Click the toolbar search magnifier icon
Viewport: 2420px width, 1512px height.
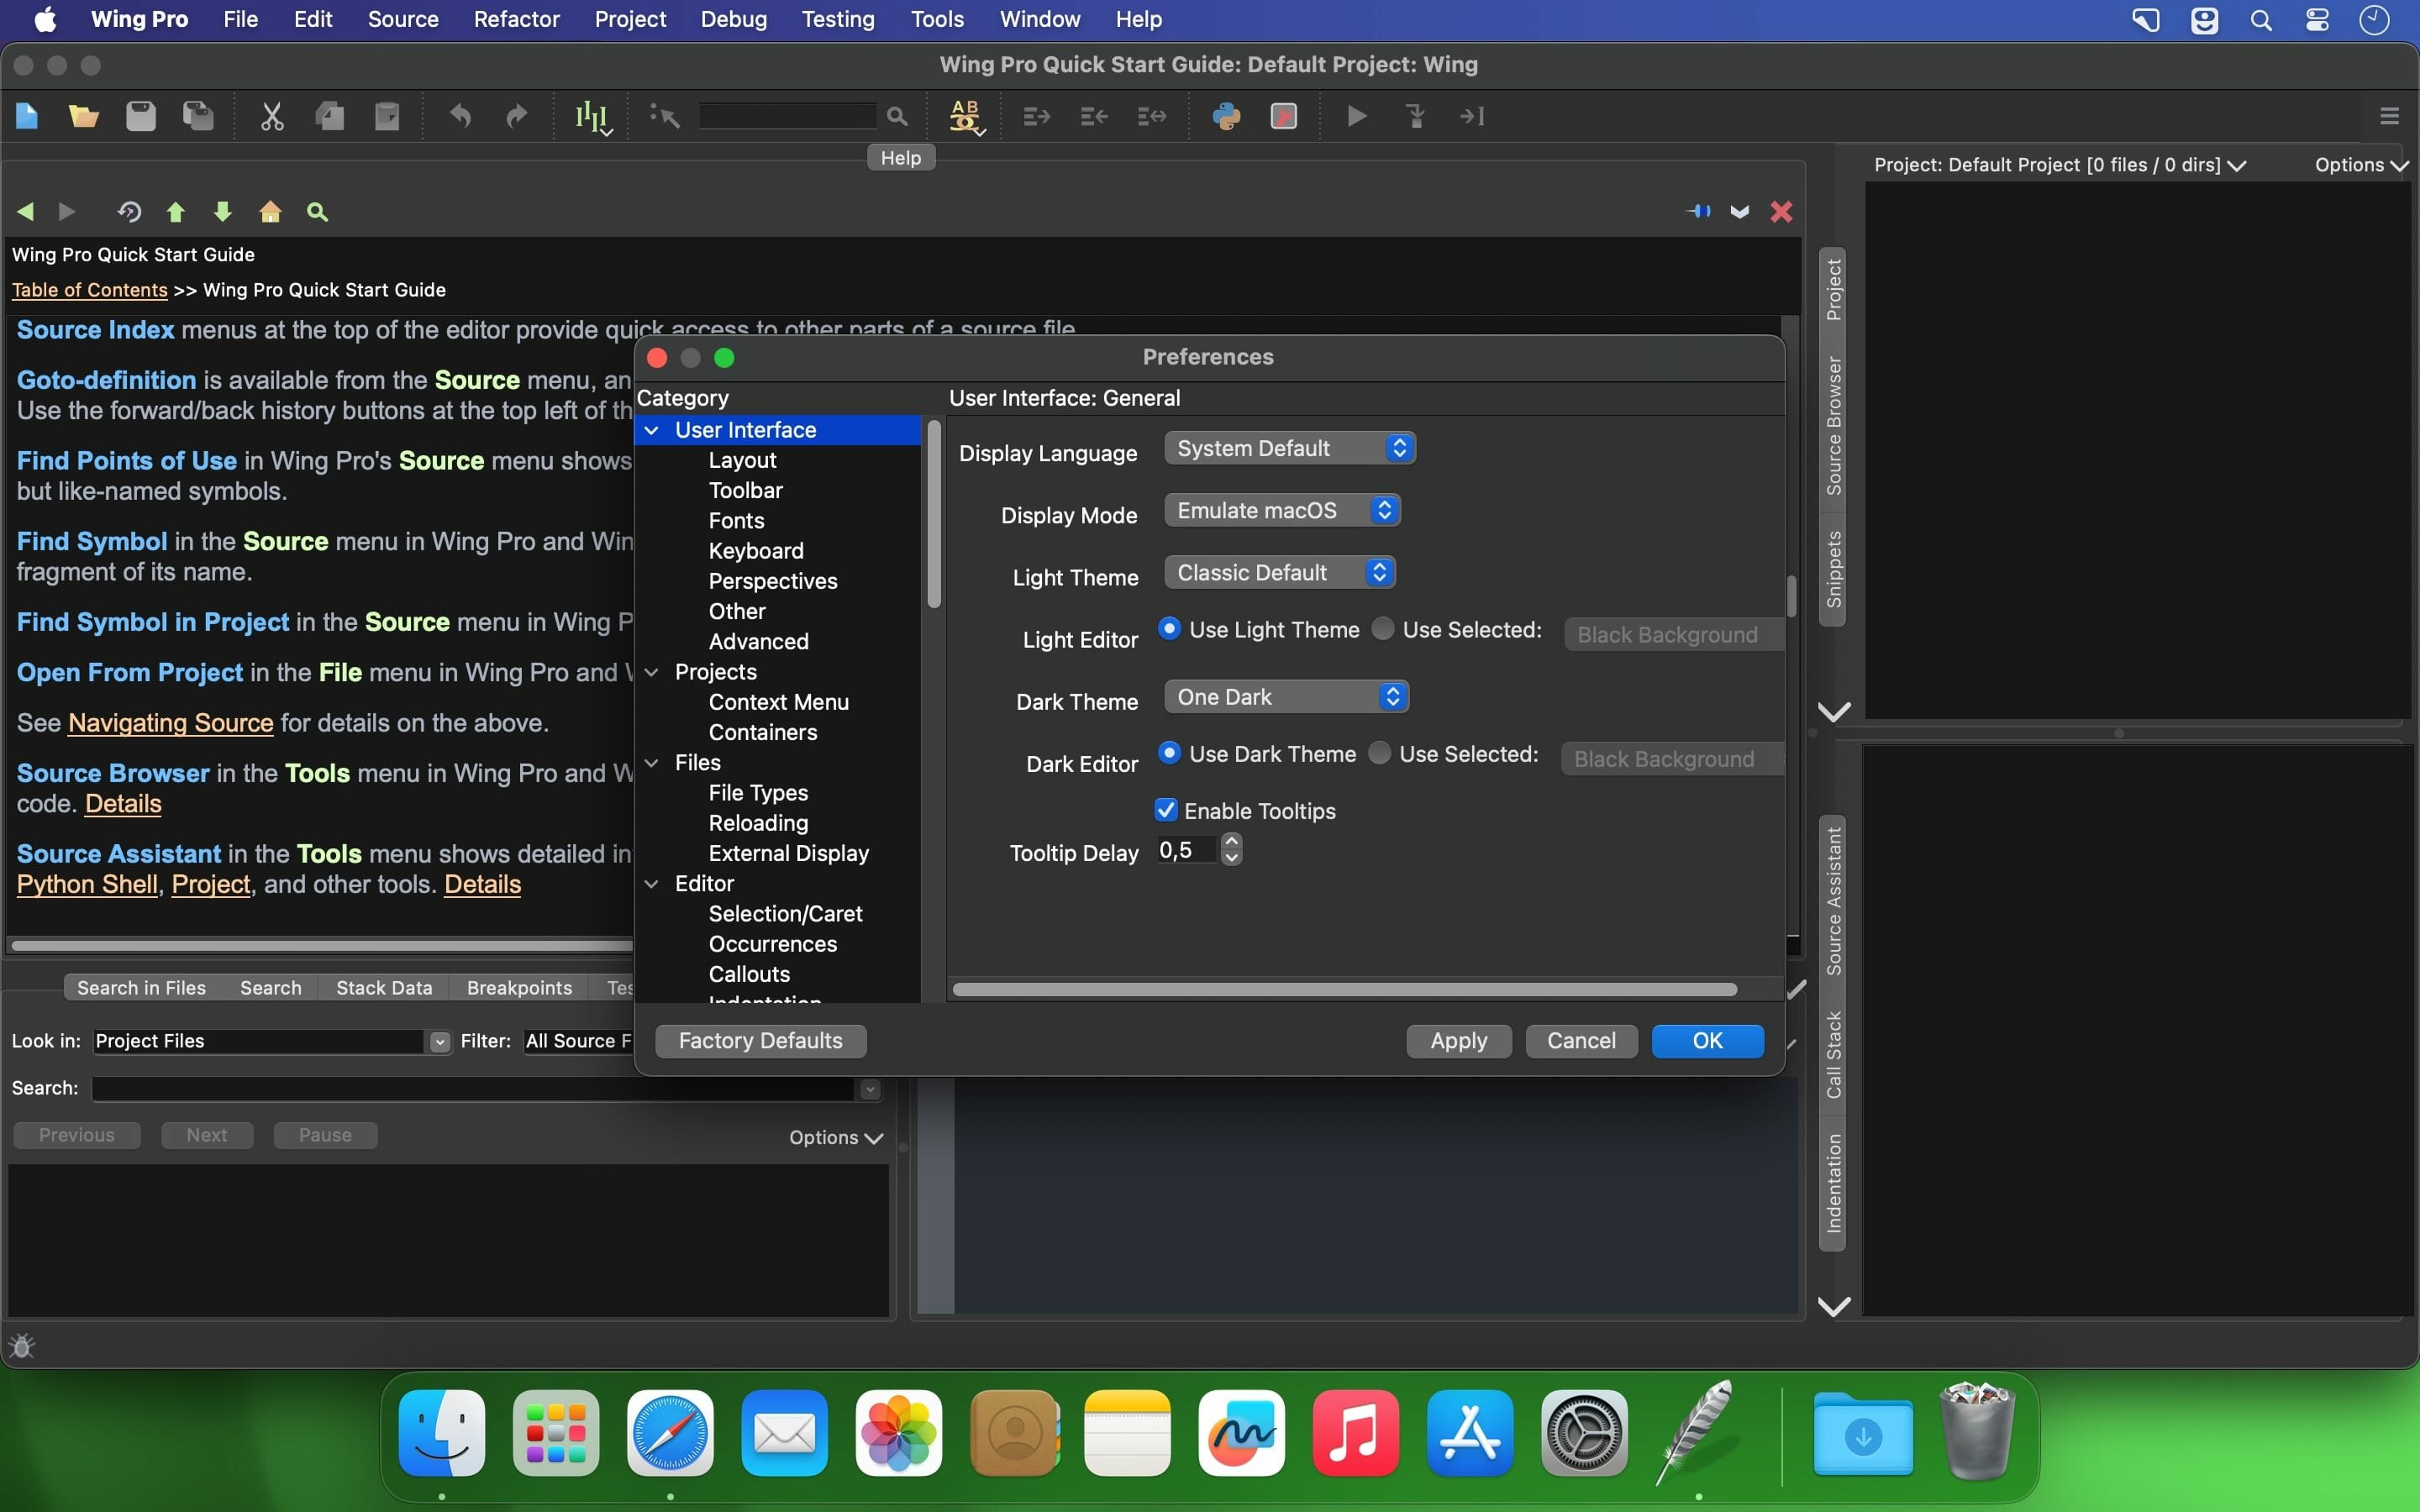(897, 117)
